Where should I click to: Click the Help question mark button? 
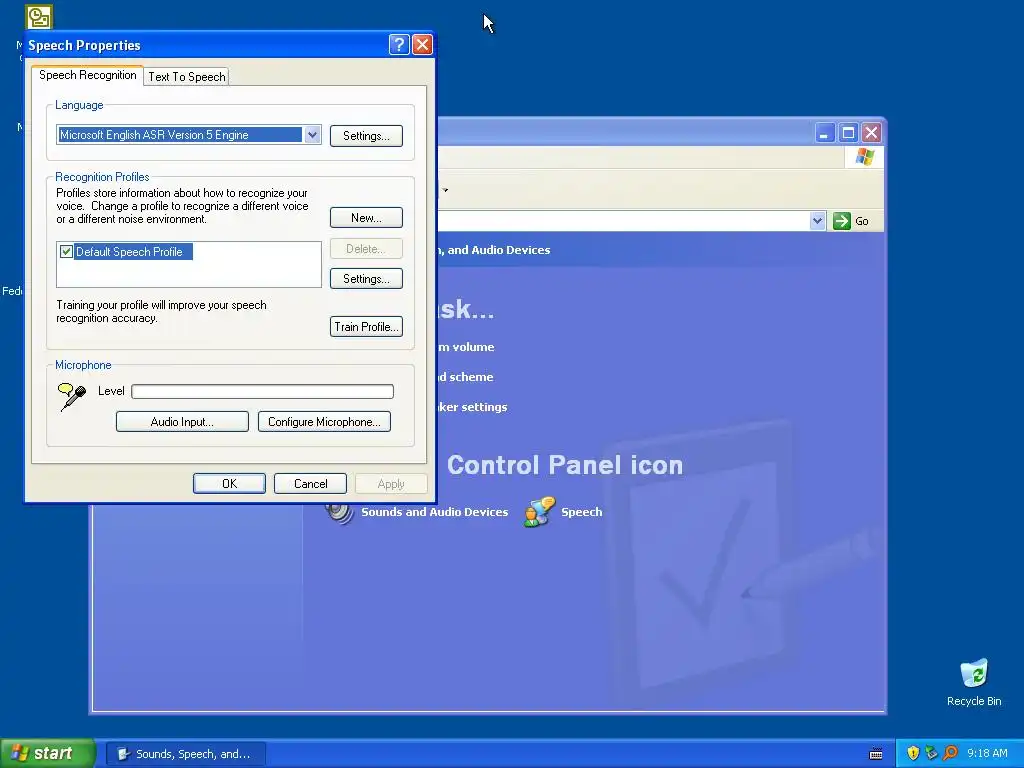click(x=399, y=44)
